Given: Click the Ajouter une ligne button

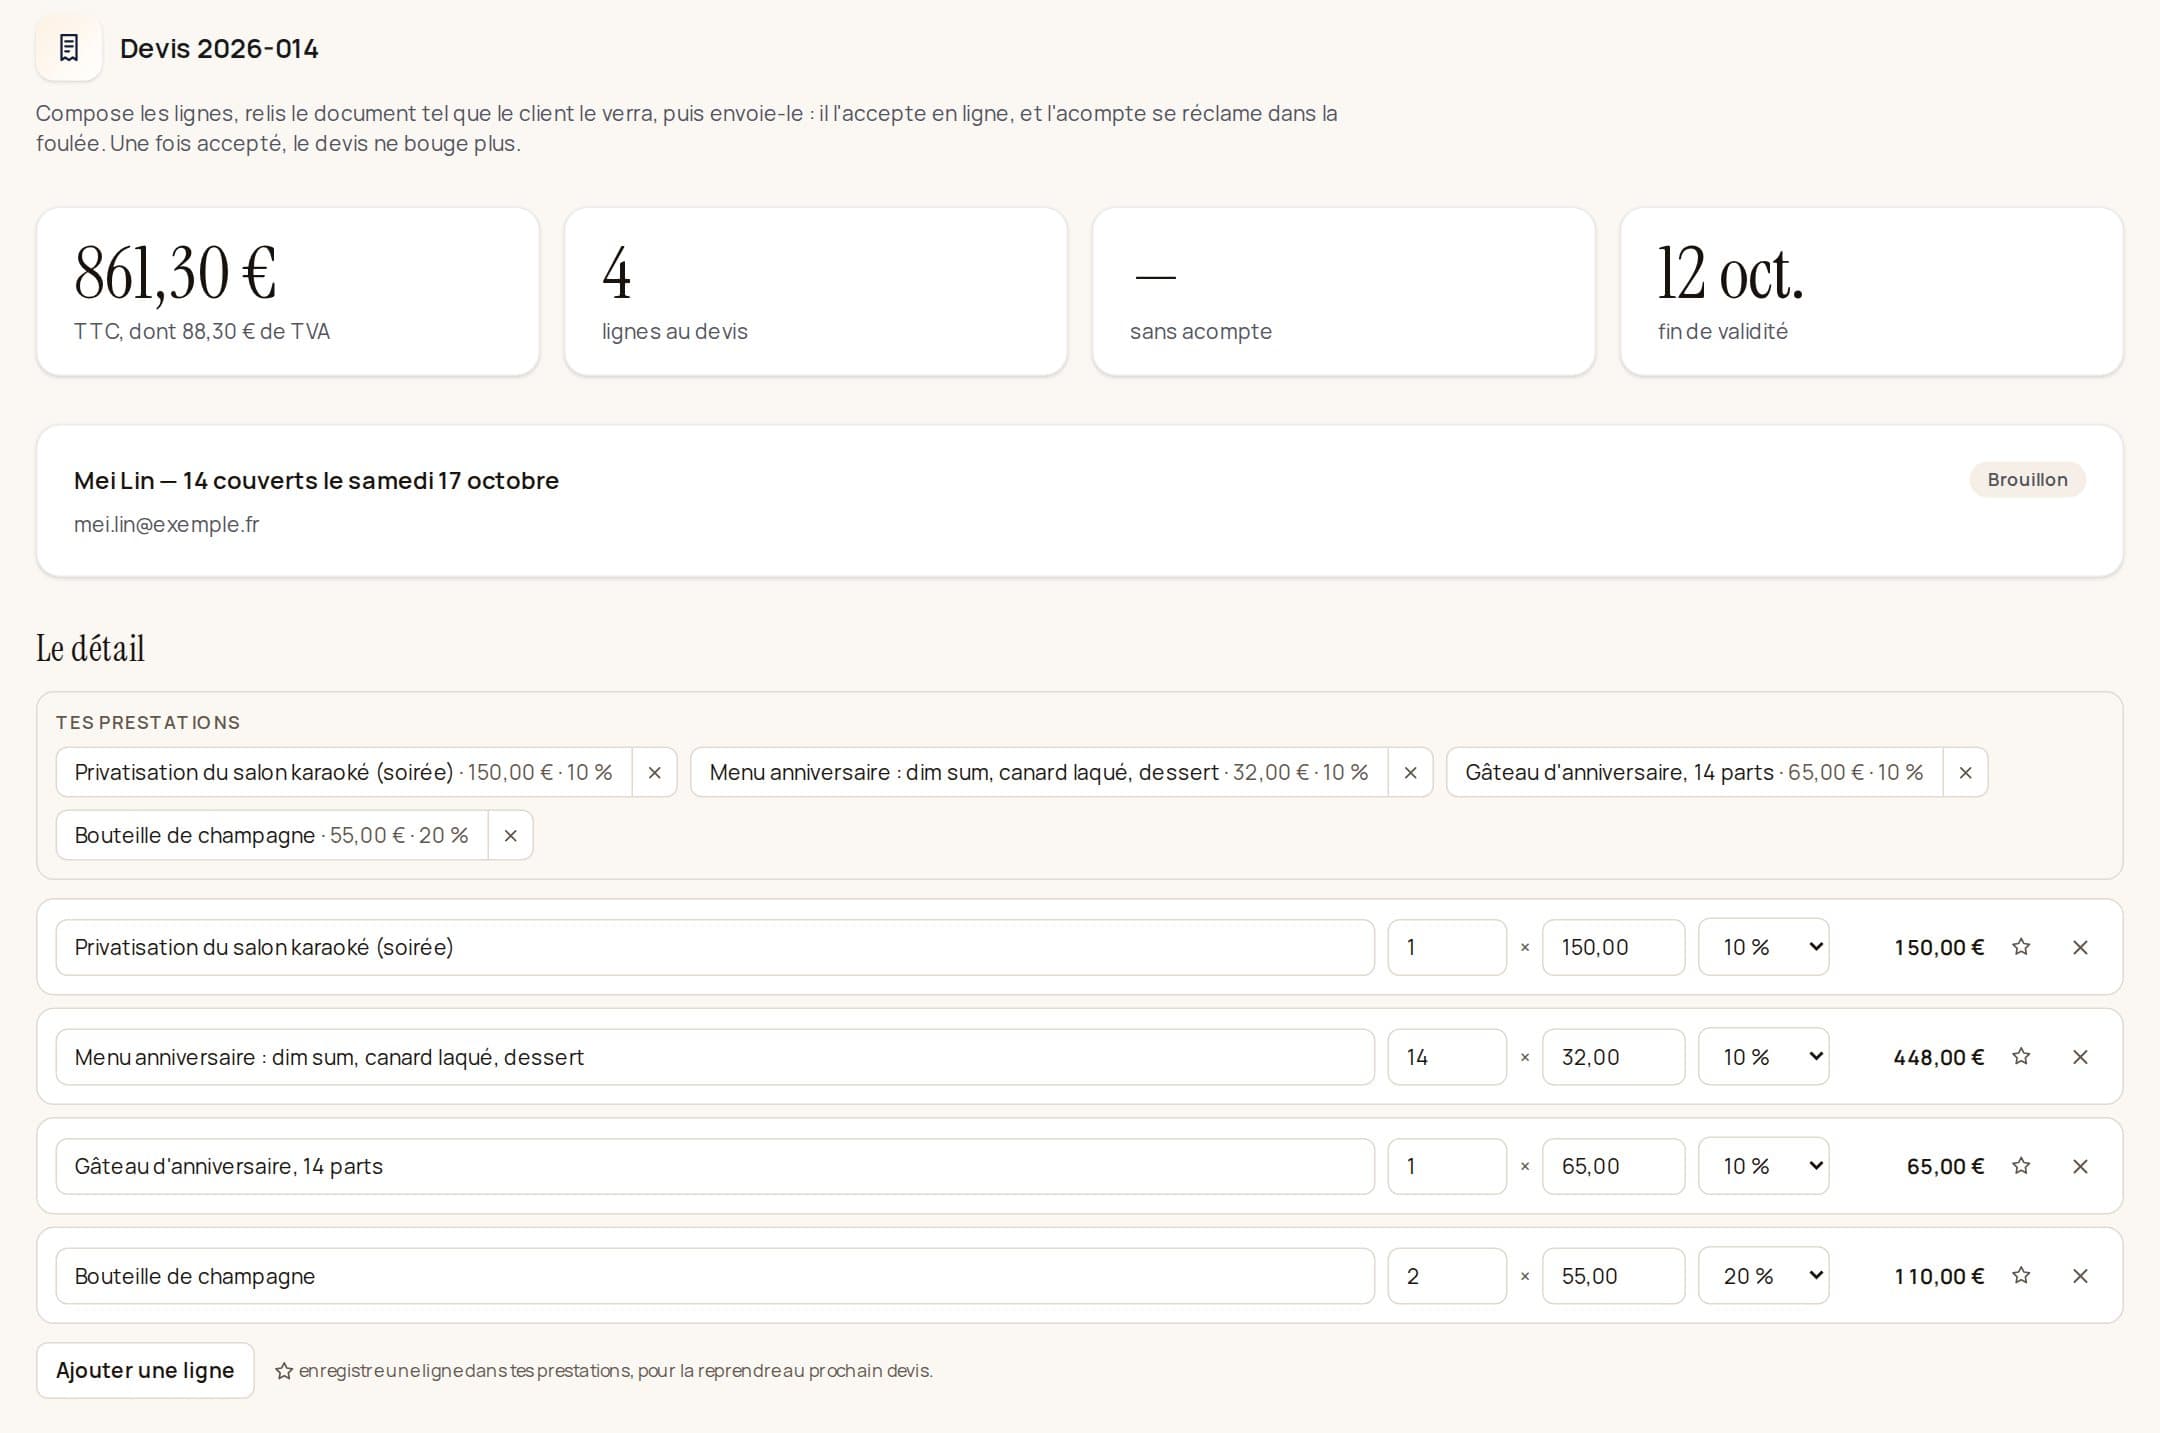Looking at the screenshot, I should [145, 1370].
